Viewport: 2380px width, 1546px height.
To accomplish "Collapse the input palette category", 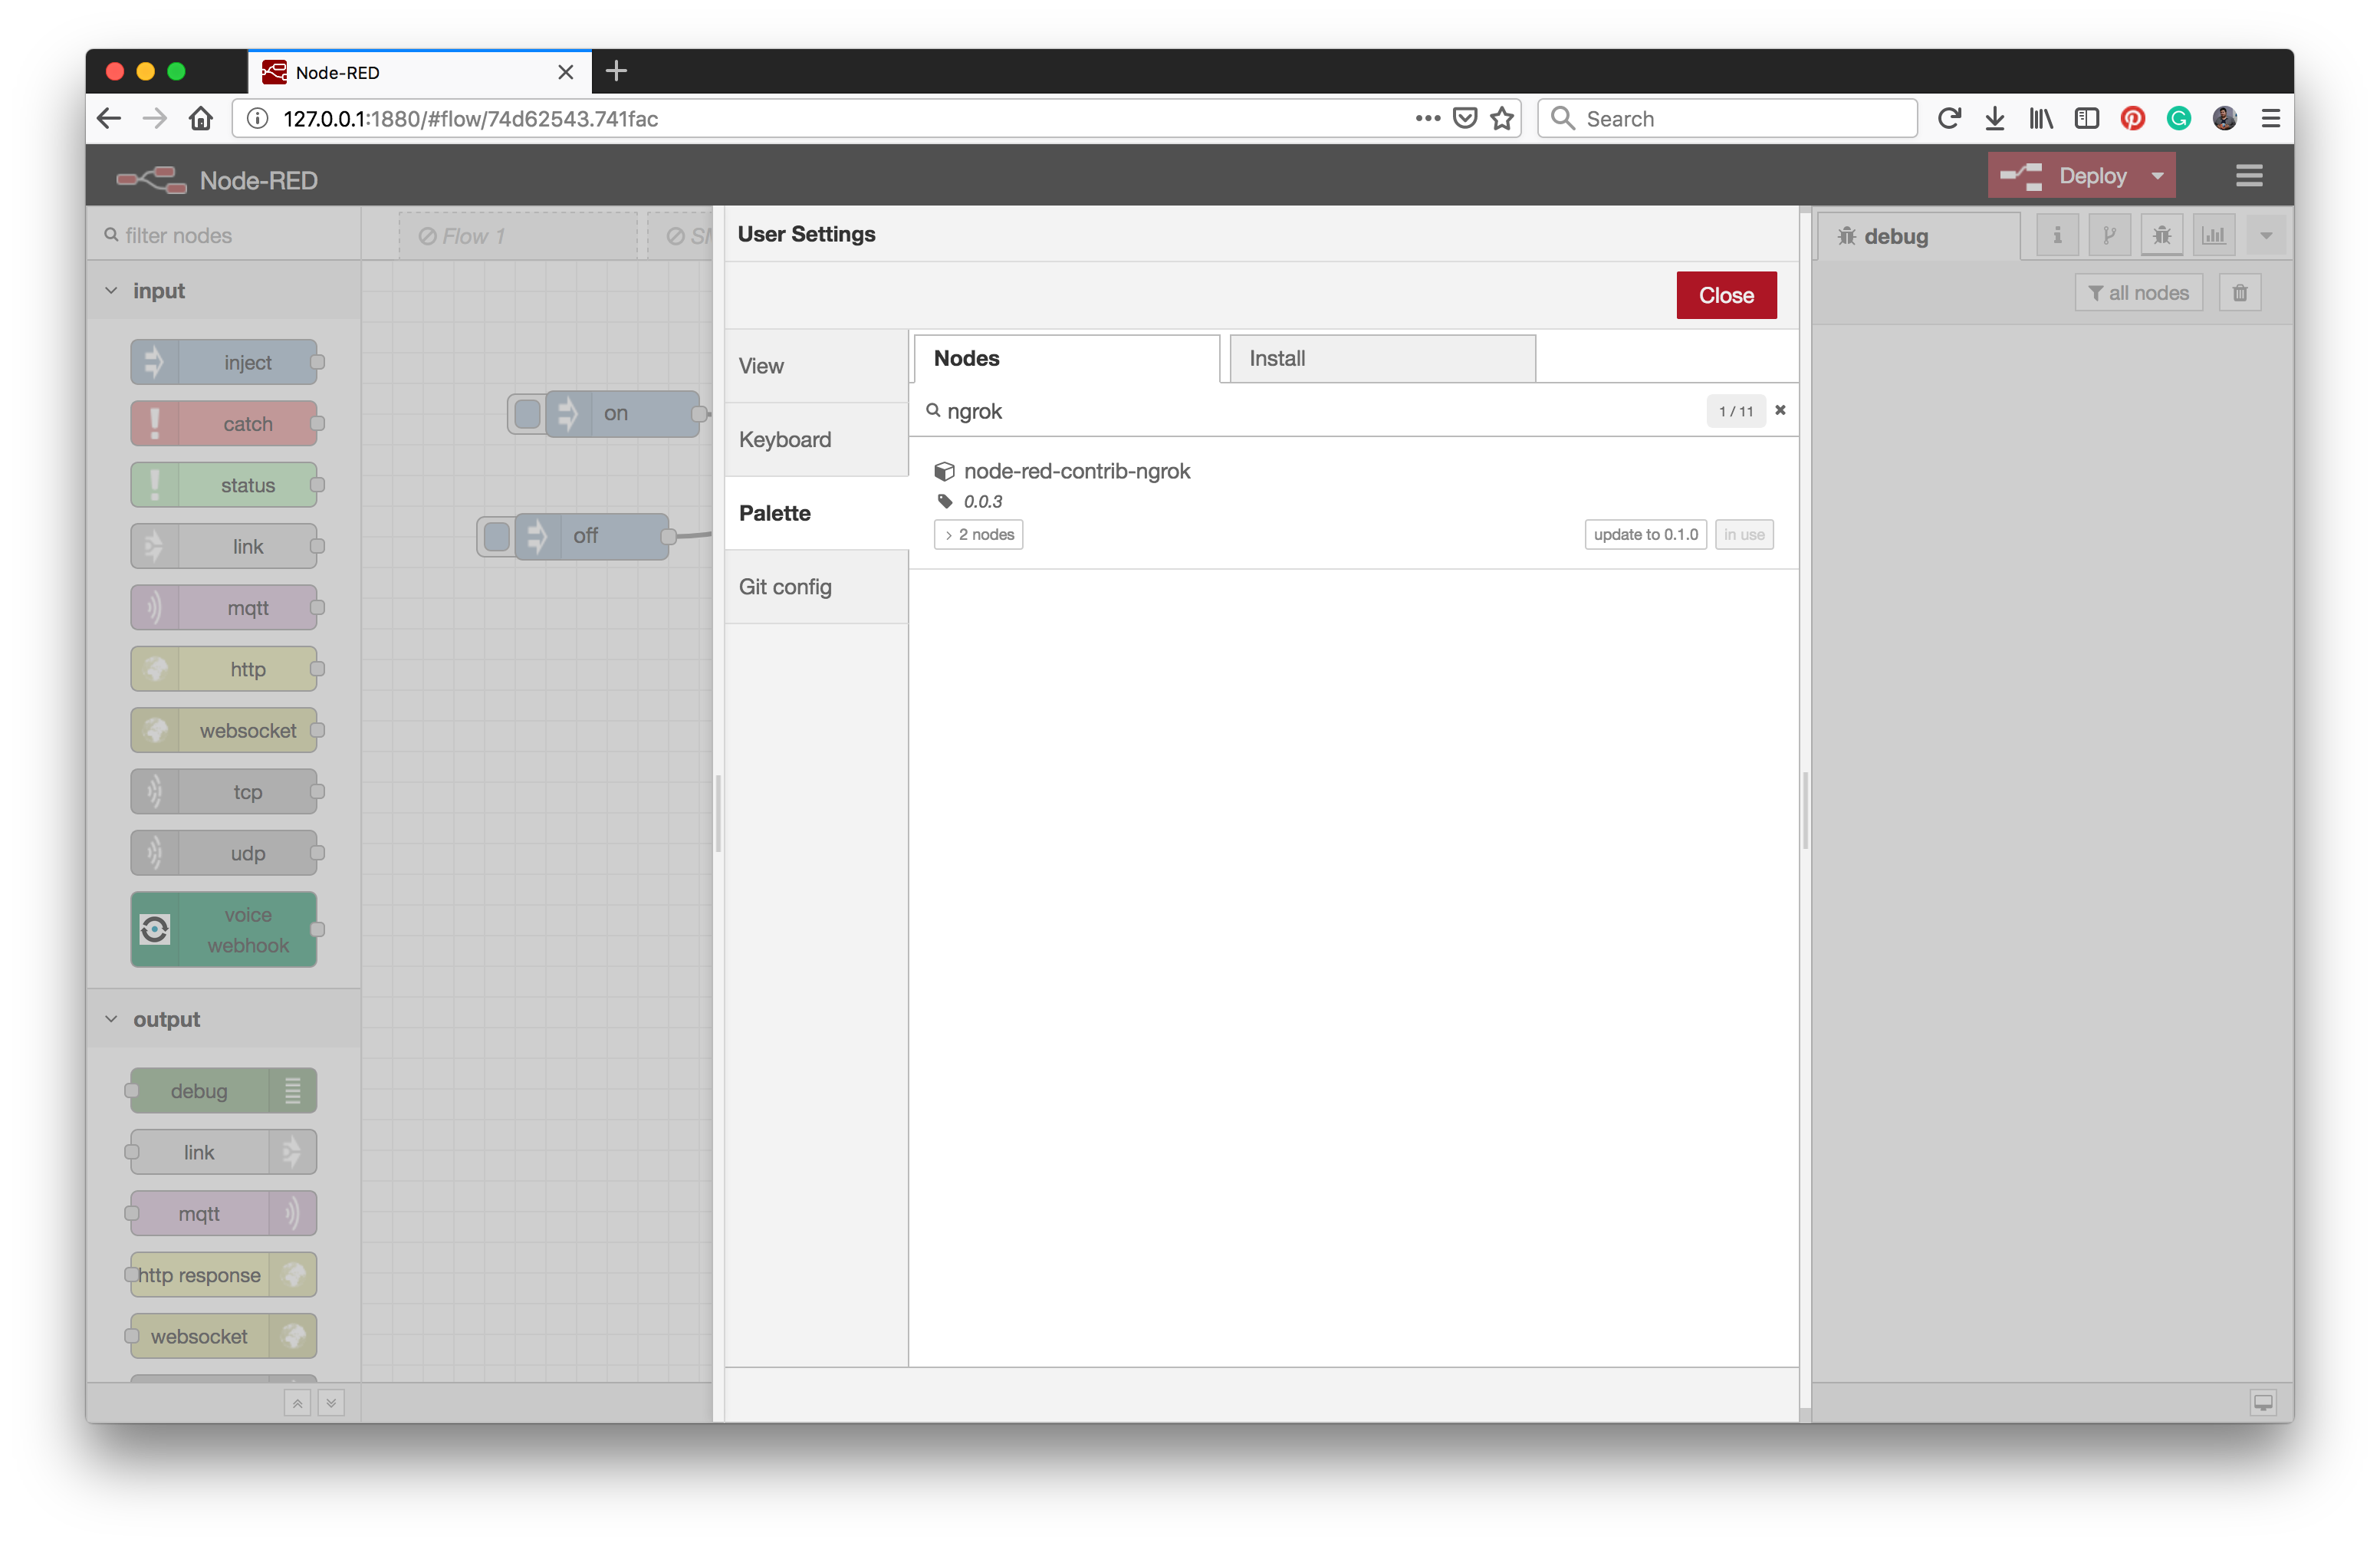I will tap(112, 291).
